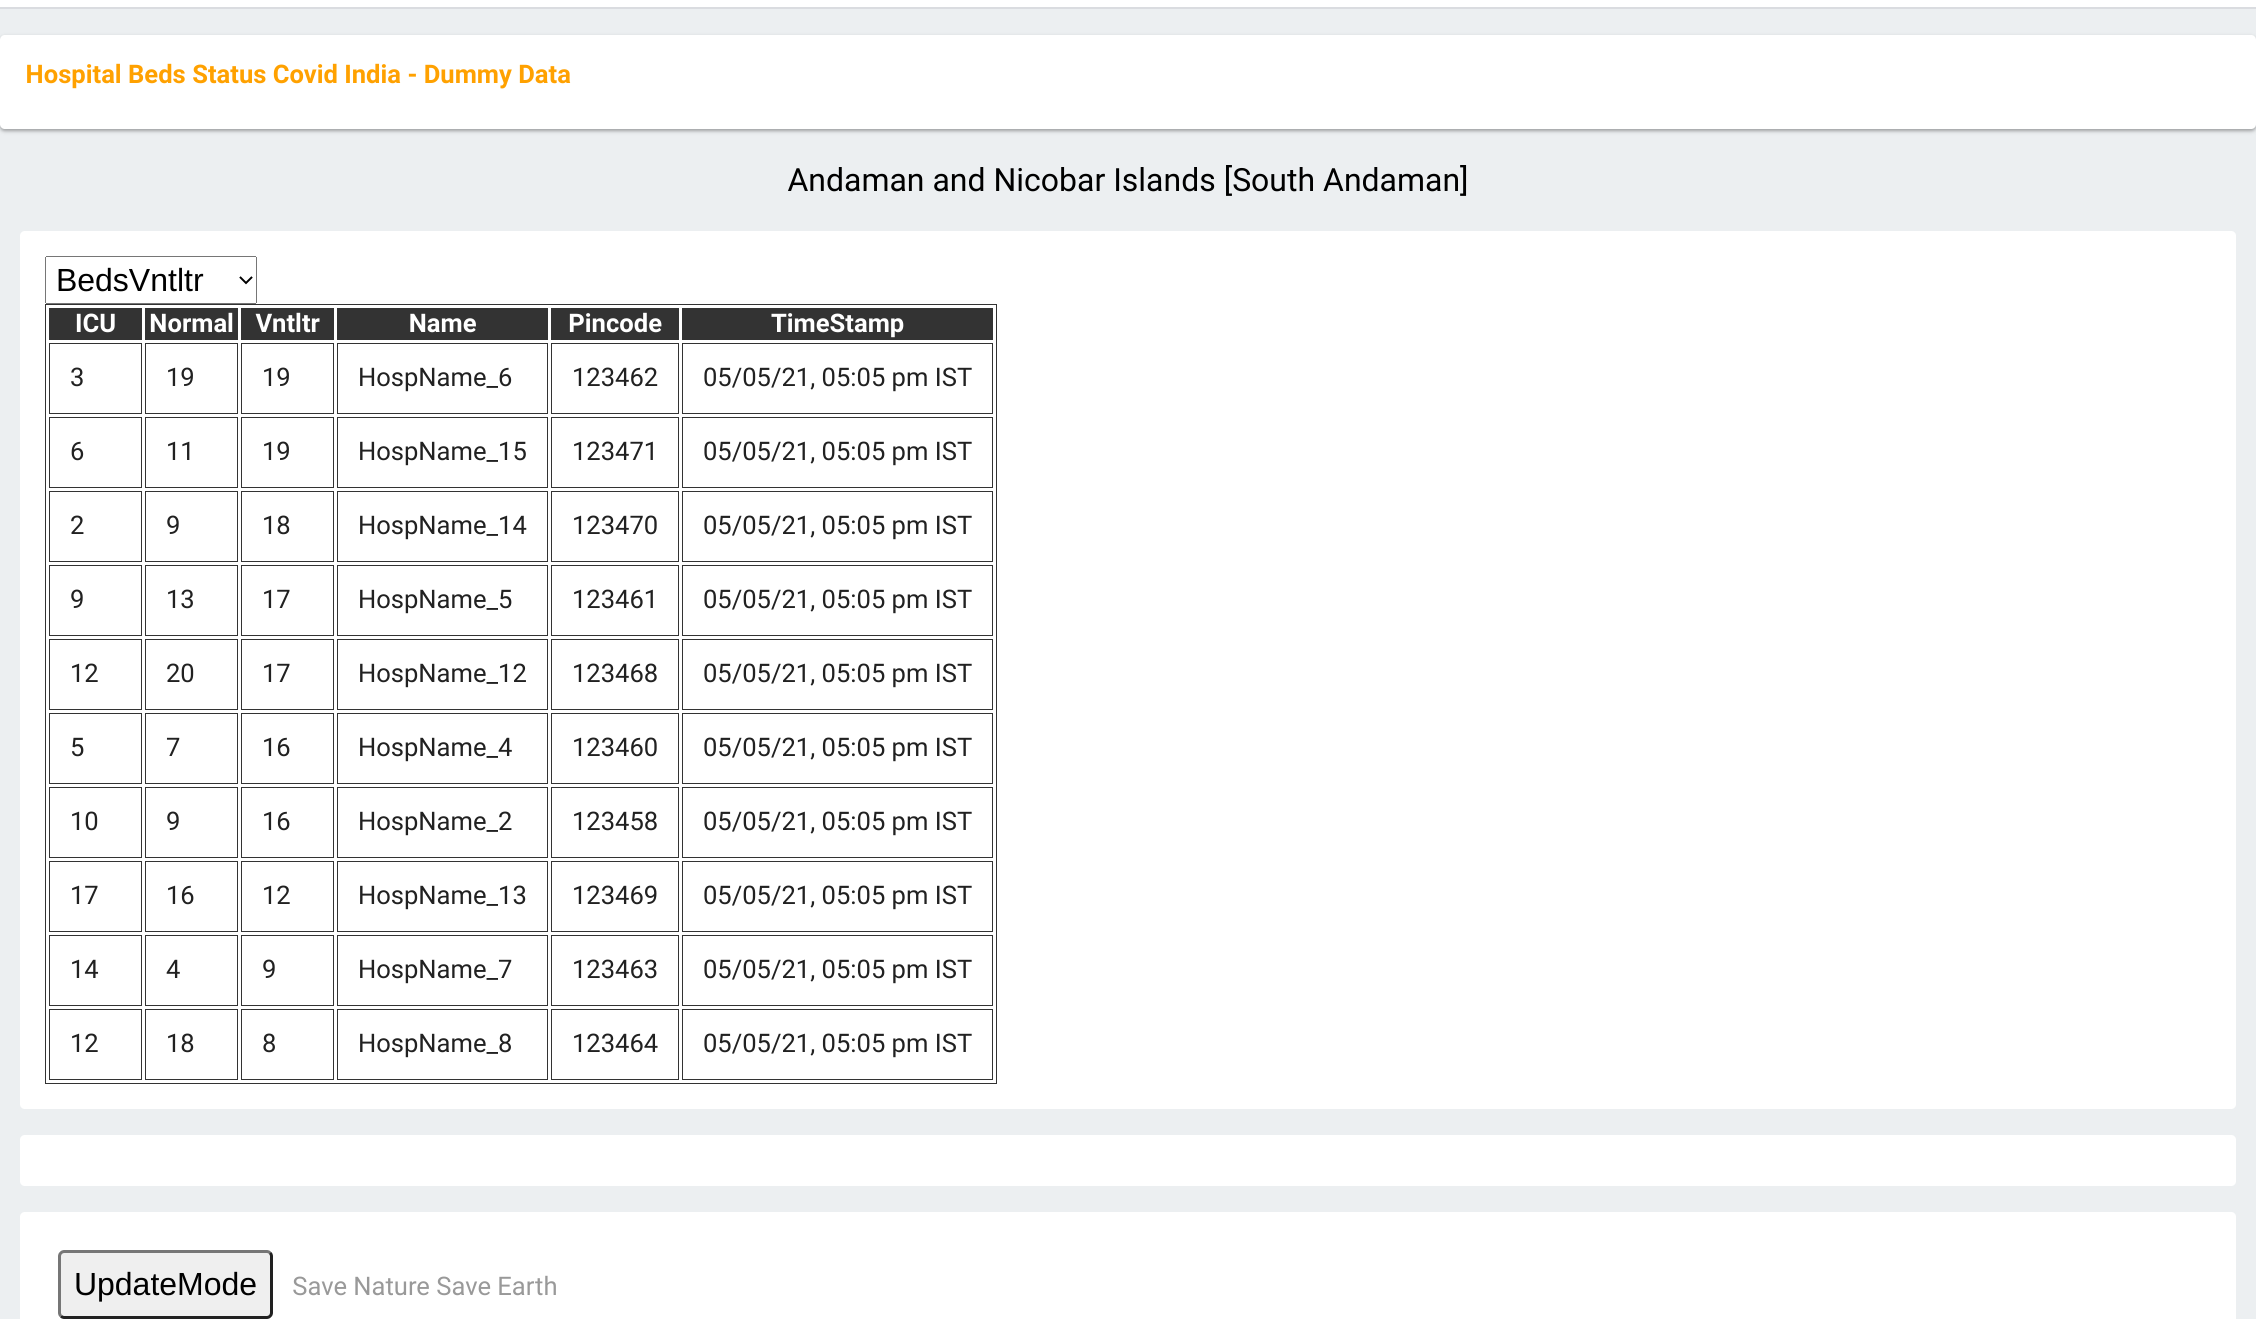Click the Andaman and Nicobar Islands heading
The width and height of the screenshot is (2256, 1319).
pyautogui.click(x=1127, y=180)
